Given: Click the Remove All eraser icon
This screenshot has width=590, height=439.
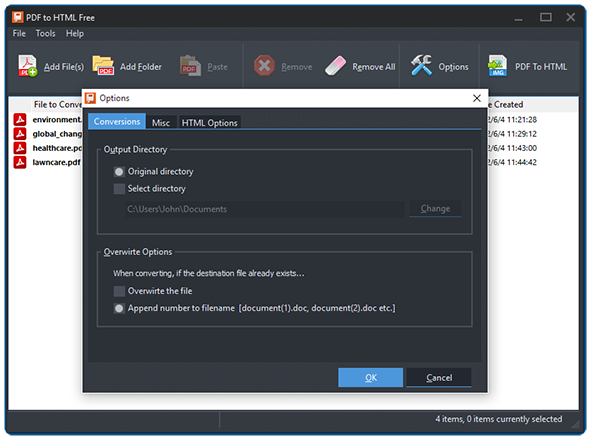Looking at the screenshot, I should pyautogui.click(x=335, y=66).
